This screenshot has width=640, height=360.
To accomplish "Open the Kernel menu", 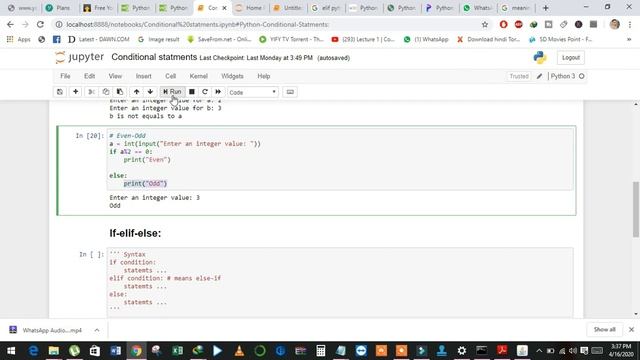I will tap(199, 76).
